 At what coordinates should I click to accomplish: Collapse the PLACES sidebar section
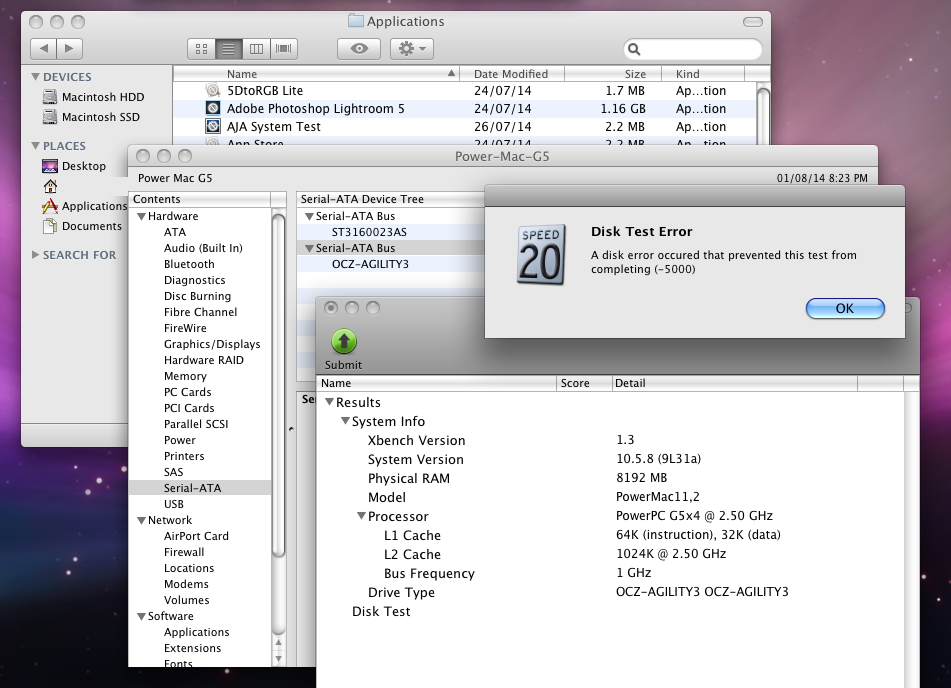click(36, 146)
